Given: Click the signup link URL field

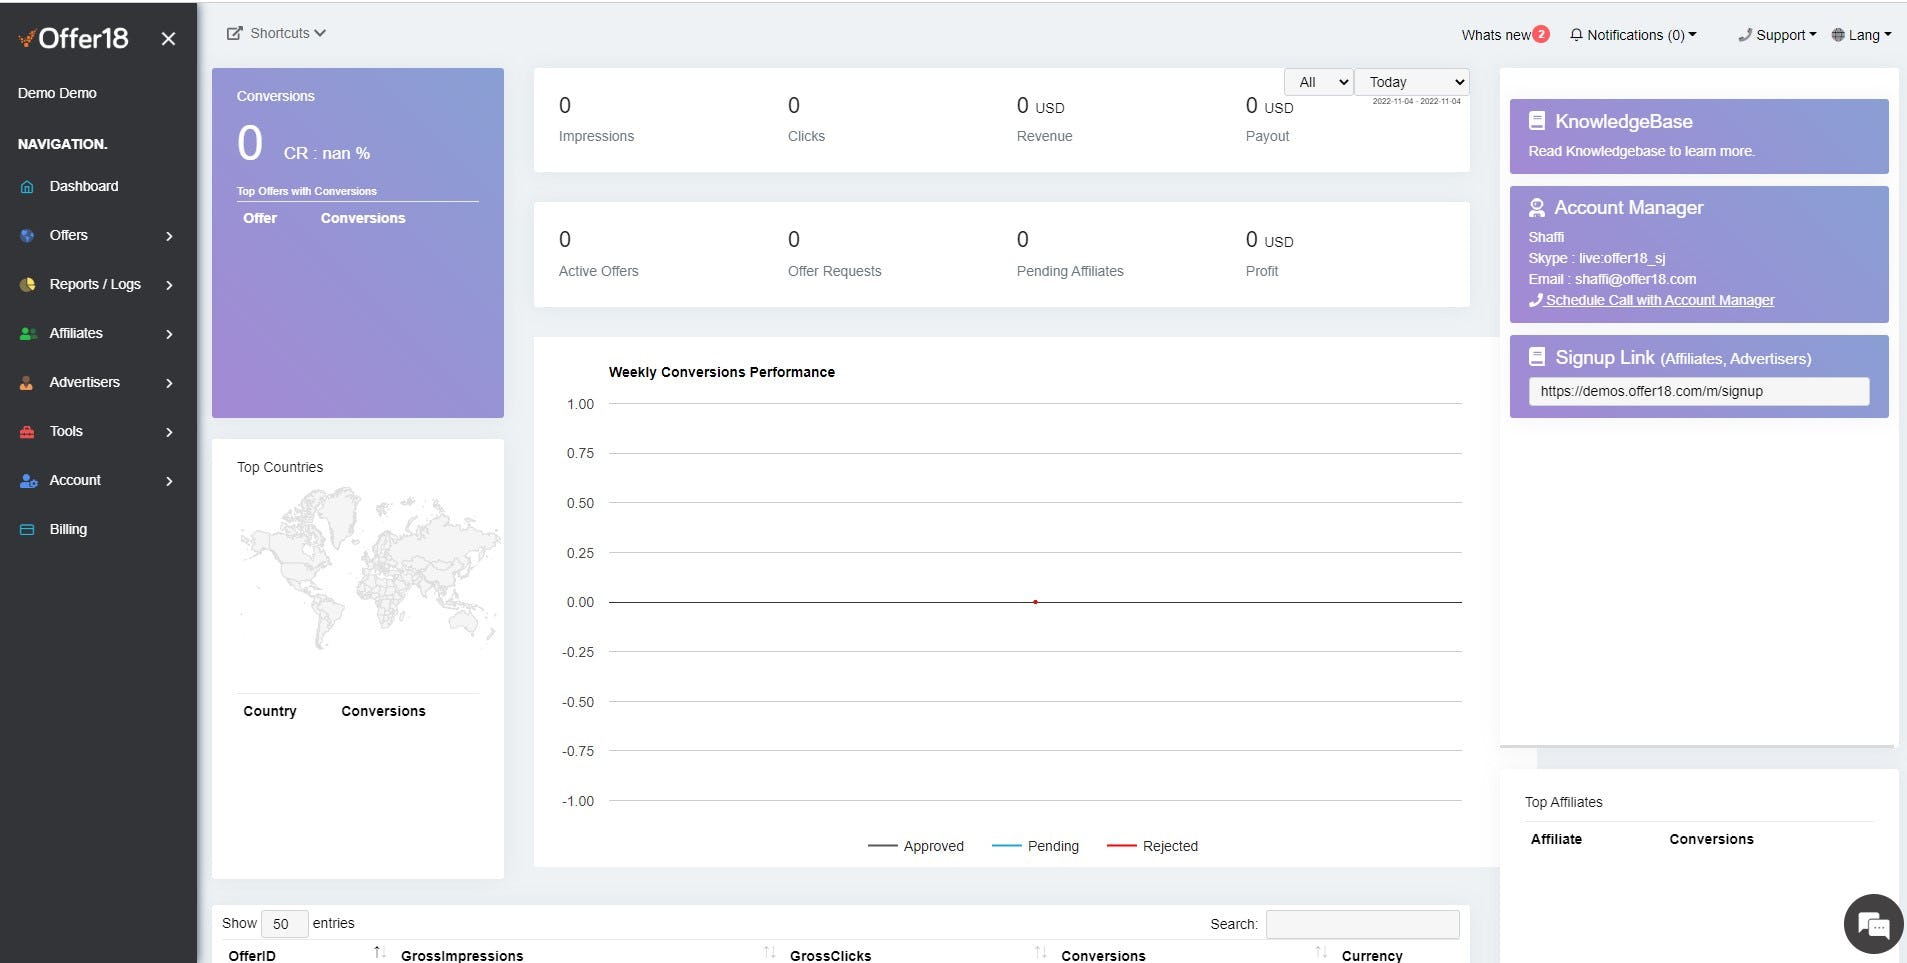Looking at the screenshot, I should tap(1699, 391).
